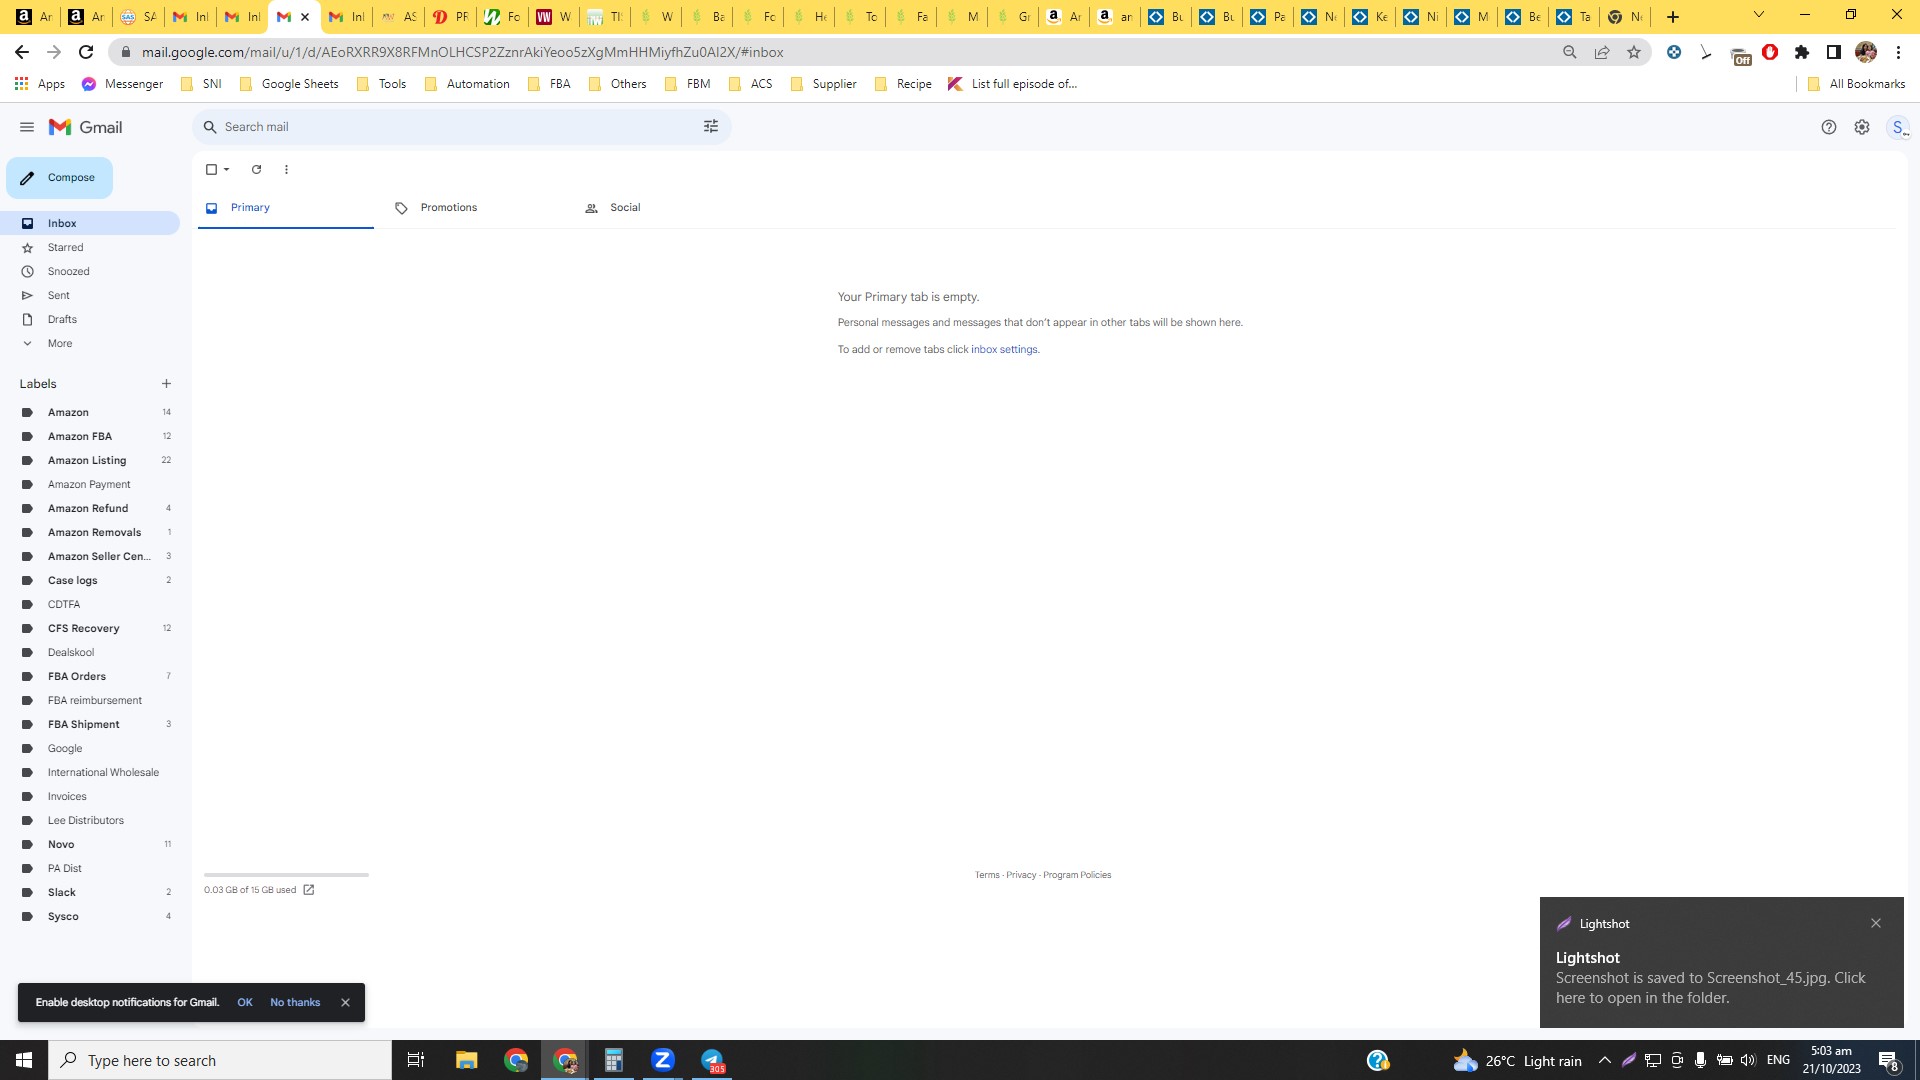
Task: Switch to the Primary tab
Action: [x=286, y=208]
